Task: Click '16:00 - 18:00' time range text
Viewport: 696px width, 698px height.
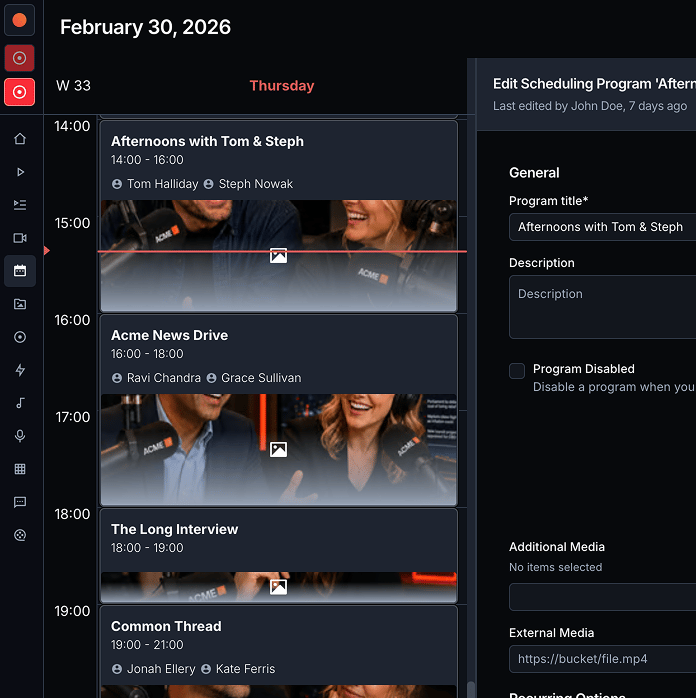Action: click(x=147, y=354)
